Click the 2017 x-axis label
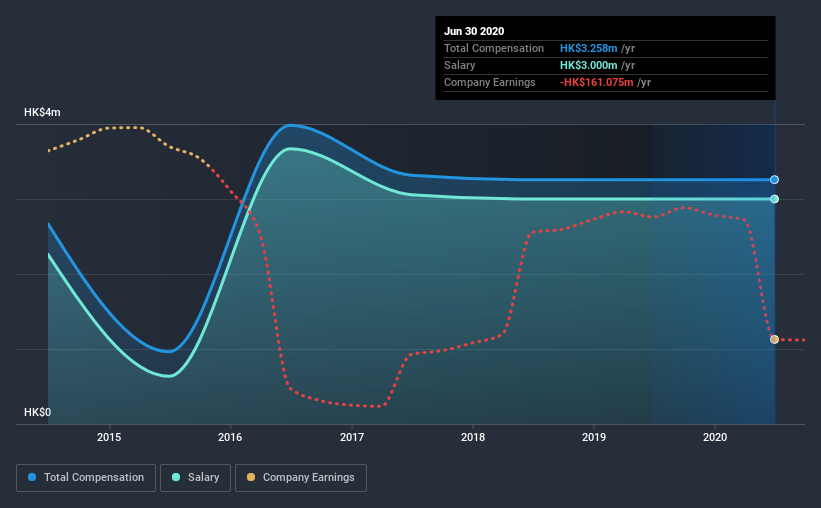The width and height of the screenshot is (821, 508). [352, 437]
